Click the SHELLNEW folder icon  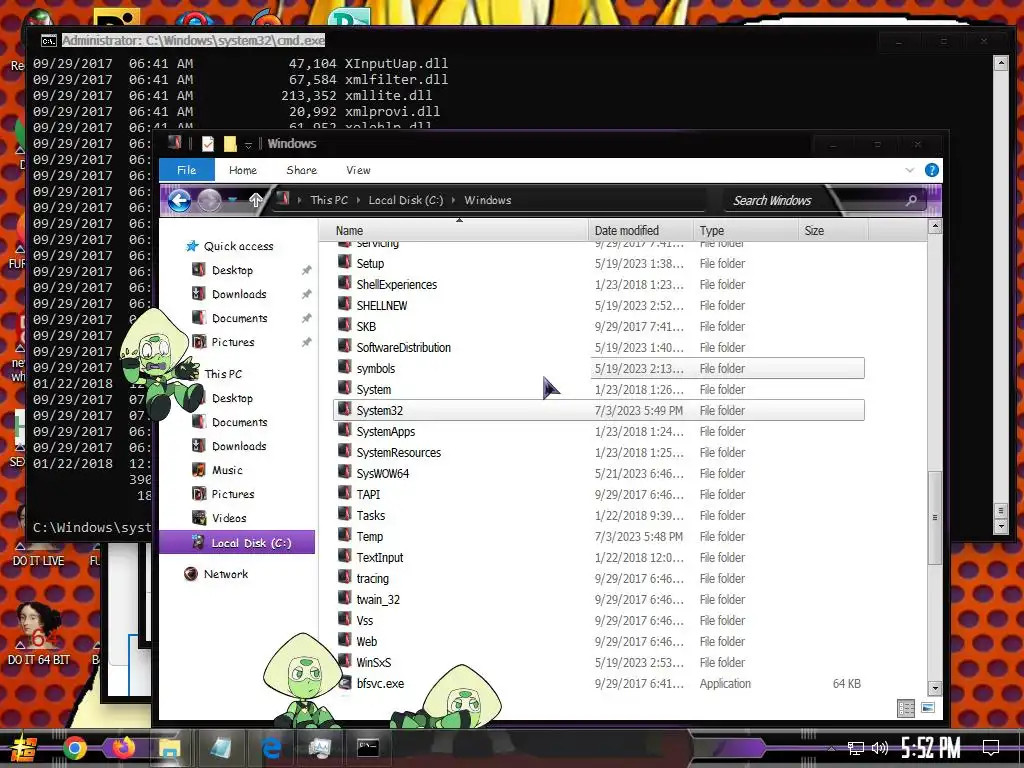(x=345, y=304)
